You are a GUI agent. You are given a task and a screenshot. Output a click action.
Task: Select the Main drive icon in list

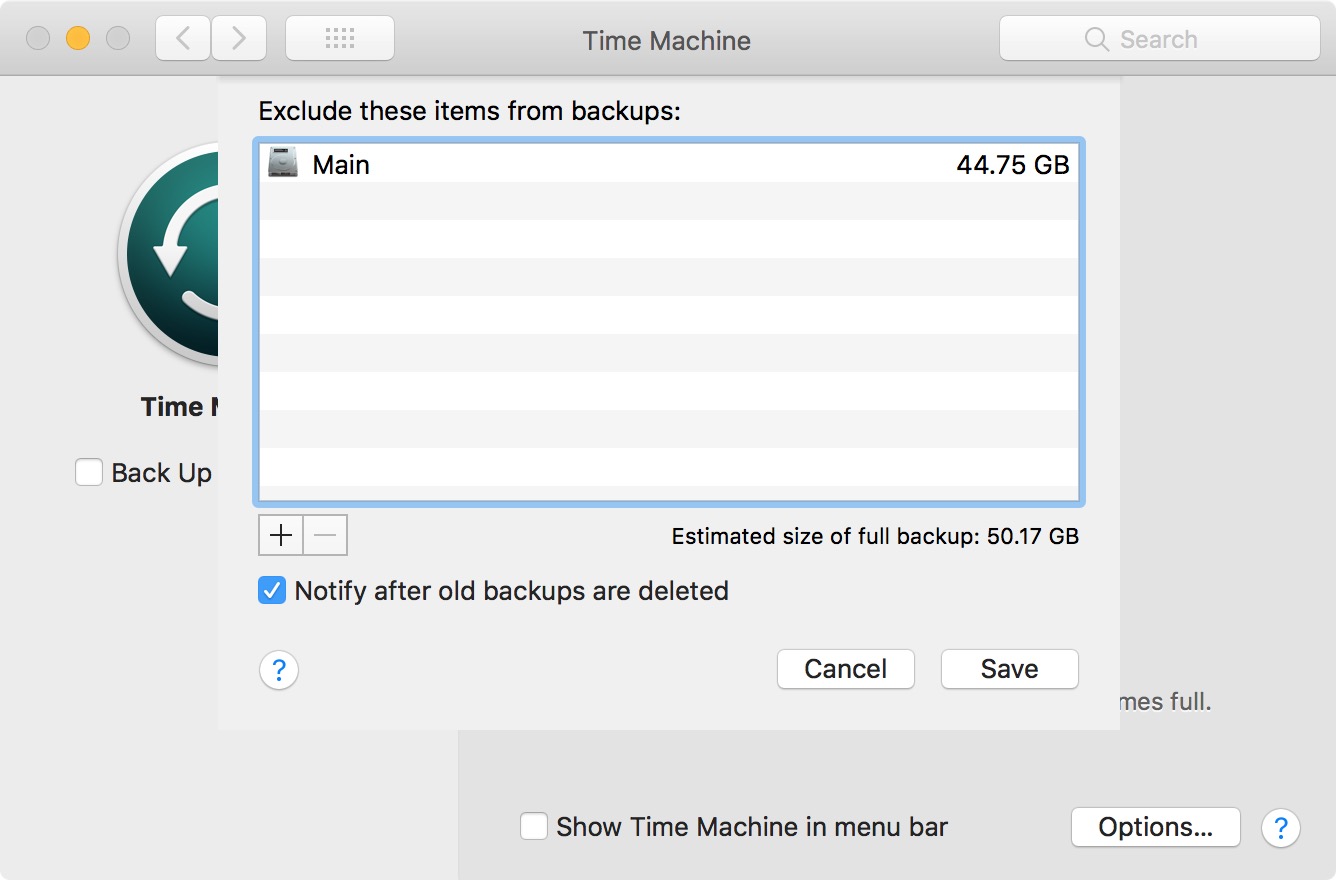pyautogui.click(x=283, y=163)
